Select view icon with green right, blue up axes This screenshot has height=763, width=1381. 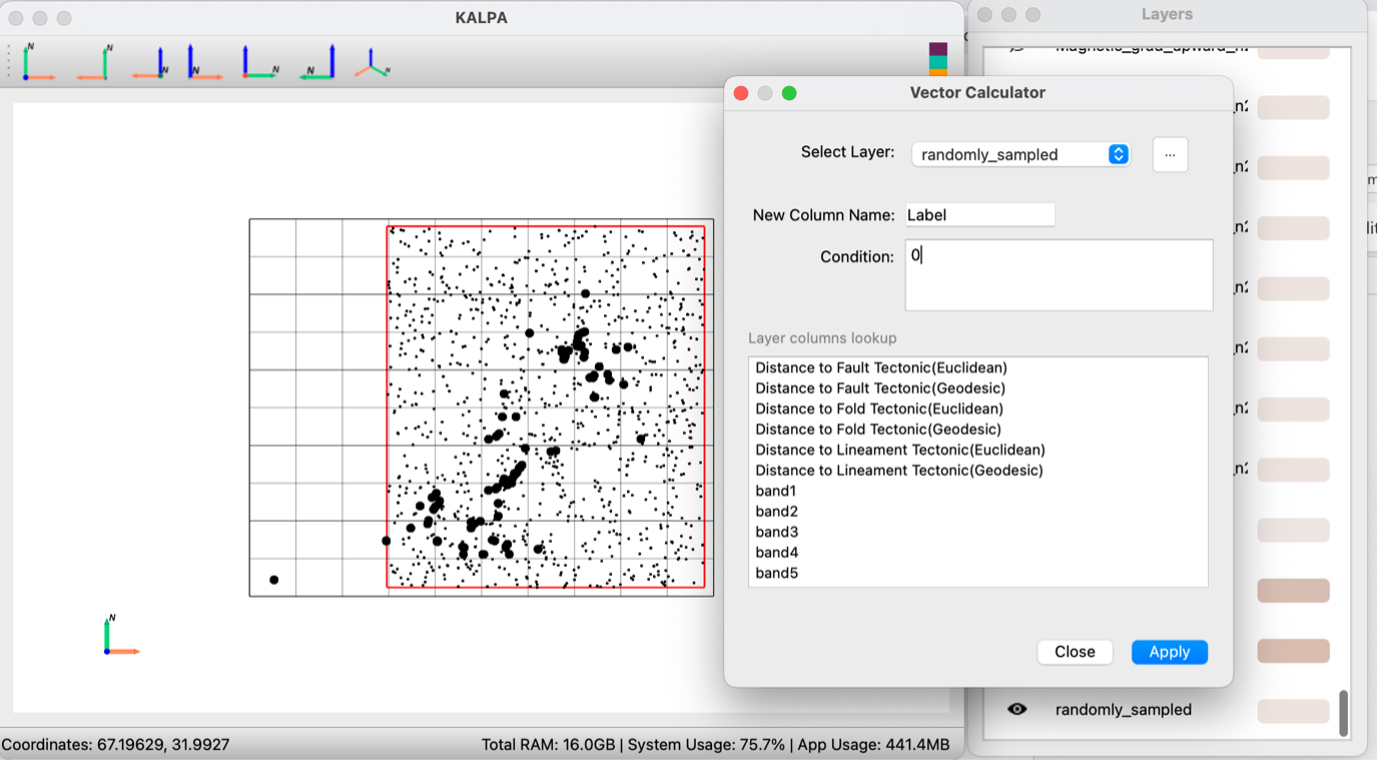pos(260,62)
